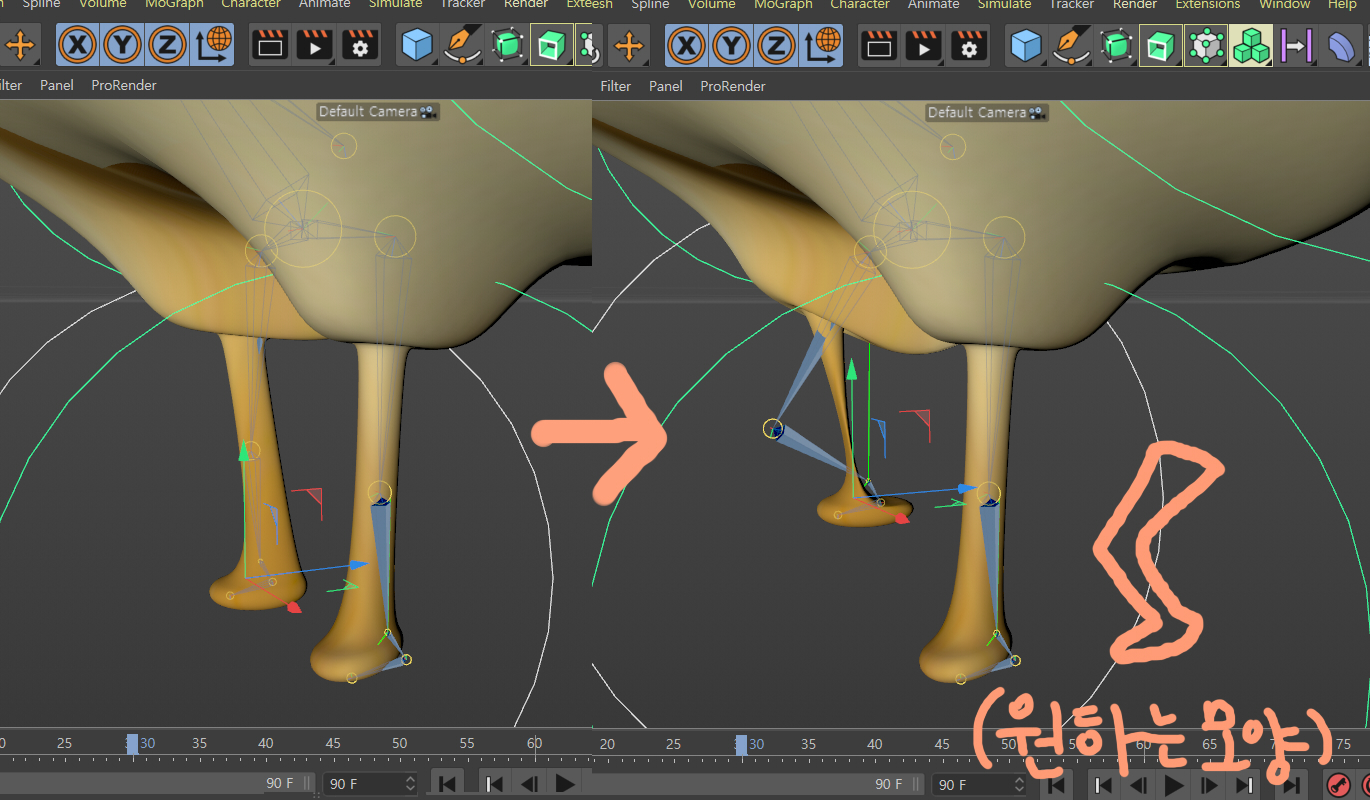Open ProRender menu in left viewport
Screen dimensions: 1370x800
tap(124, 85)
